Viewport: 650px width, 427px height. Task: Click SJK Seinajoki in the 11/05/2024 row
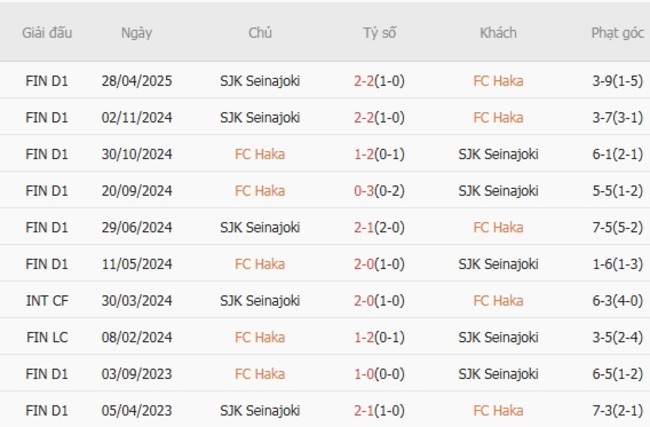point(498,264)
